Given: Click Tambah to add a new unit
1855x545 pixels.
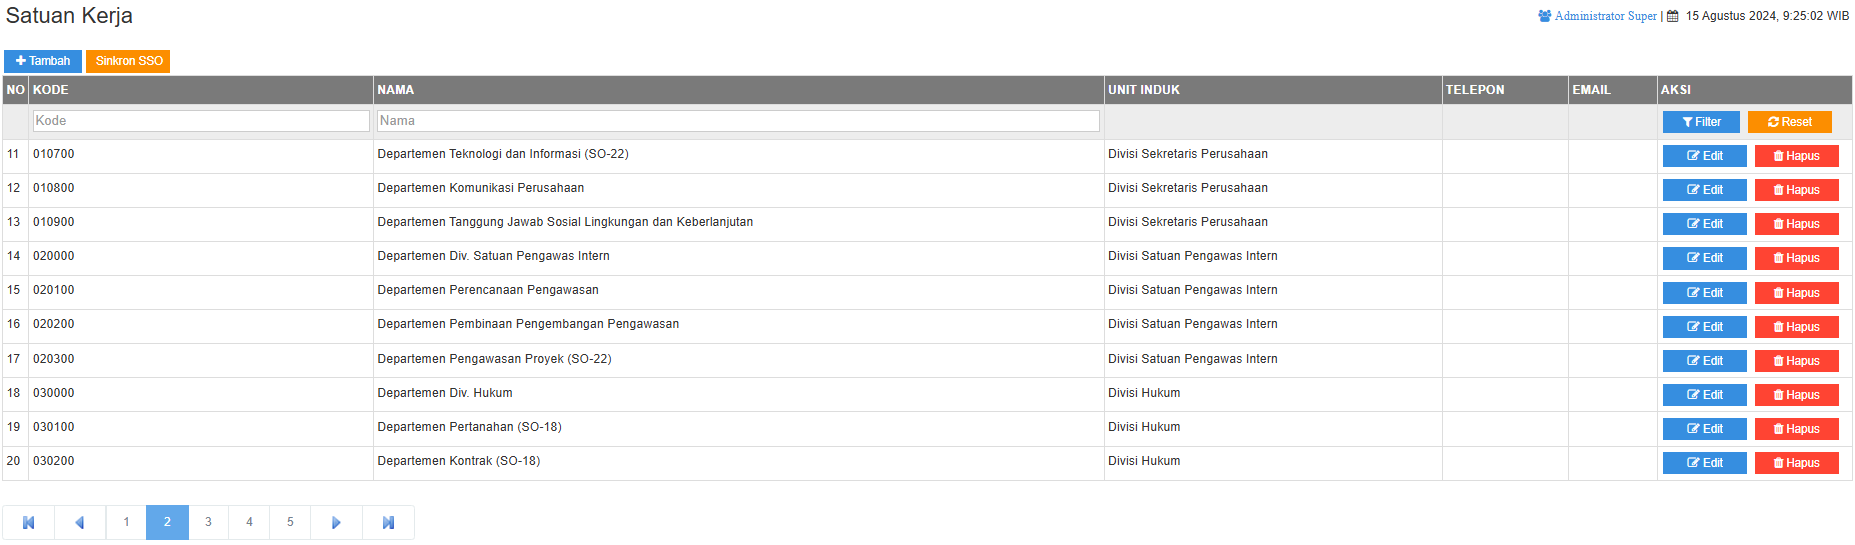Looking at the screenshot, I should [43, 61].
